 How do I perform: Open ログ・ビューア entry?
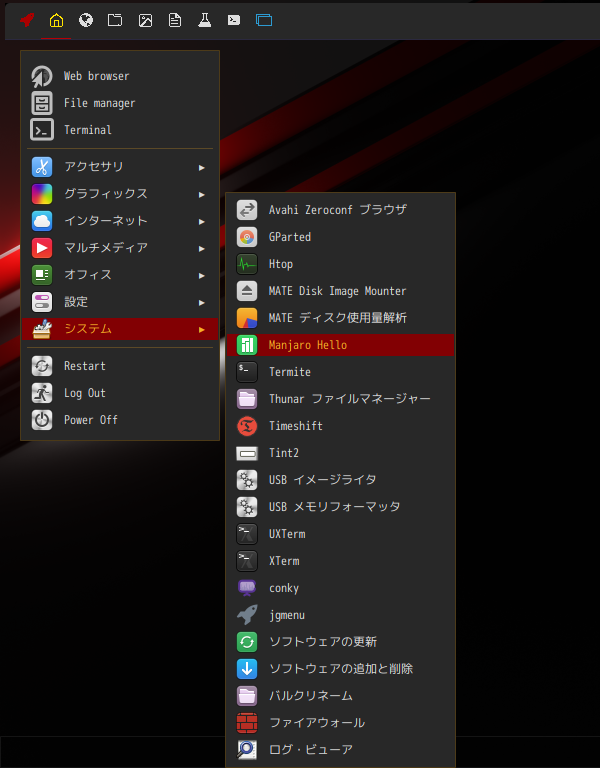tap(341, 749)
